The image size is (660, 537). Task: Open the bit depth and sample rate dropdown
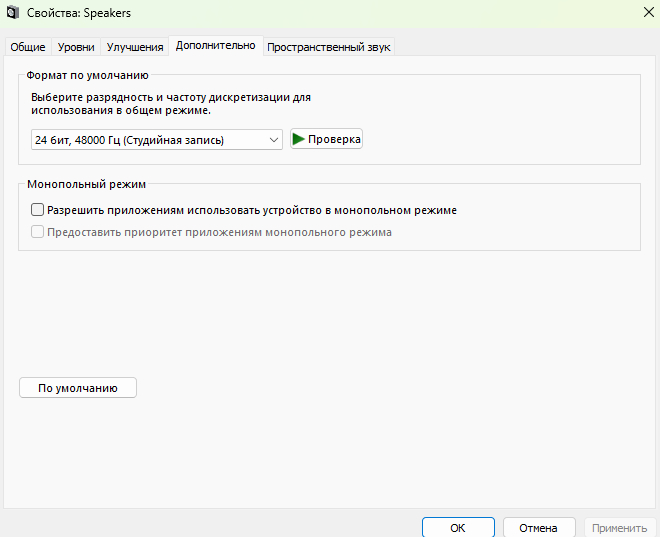156,140
